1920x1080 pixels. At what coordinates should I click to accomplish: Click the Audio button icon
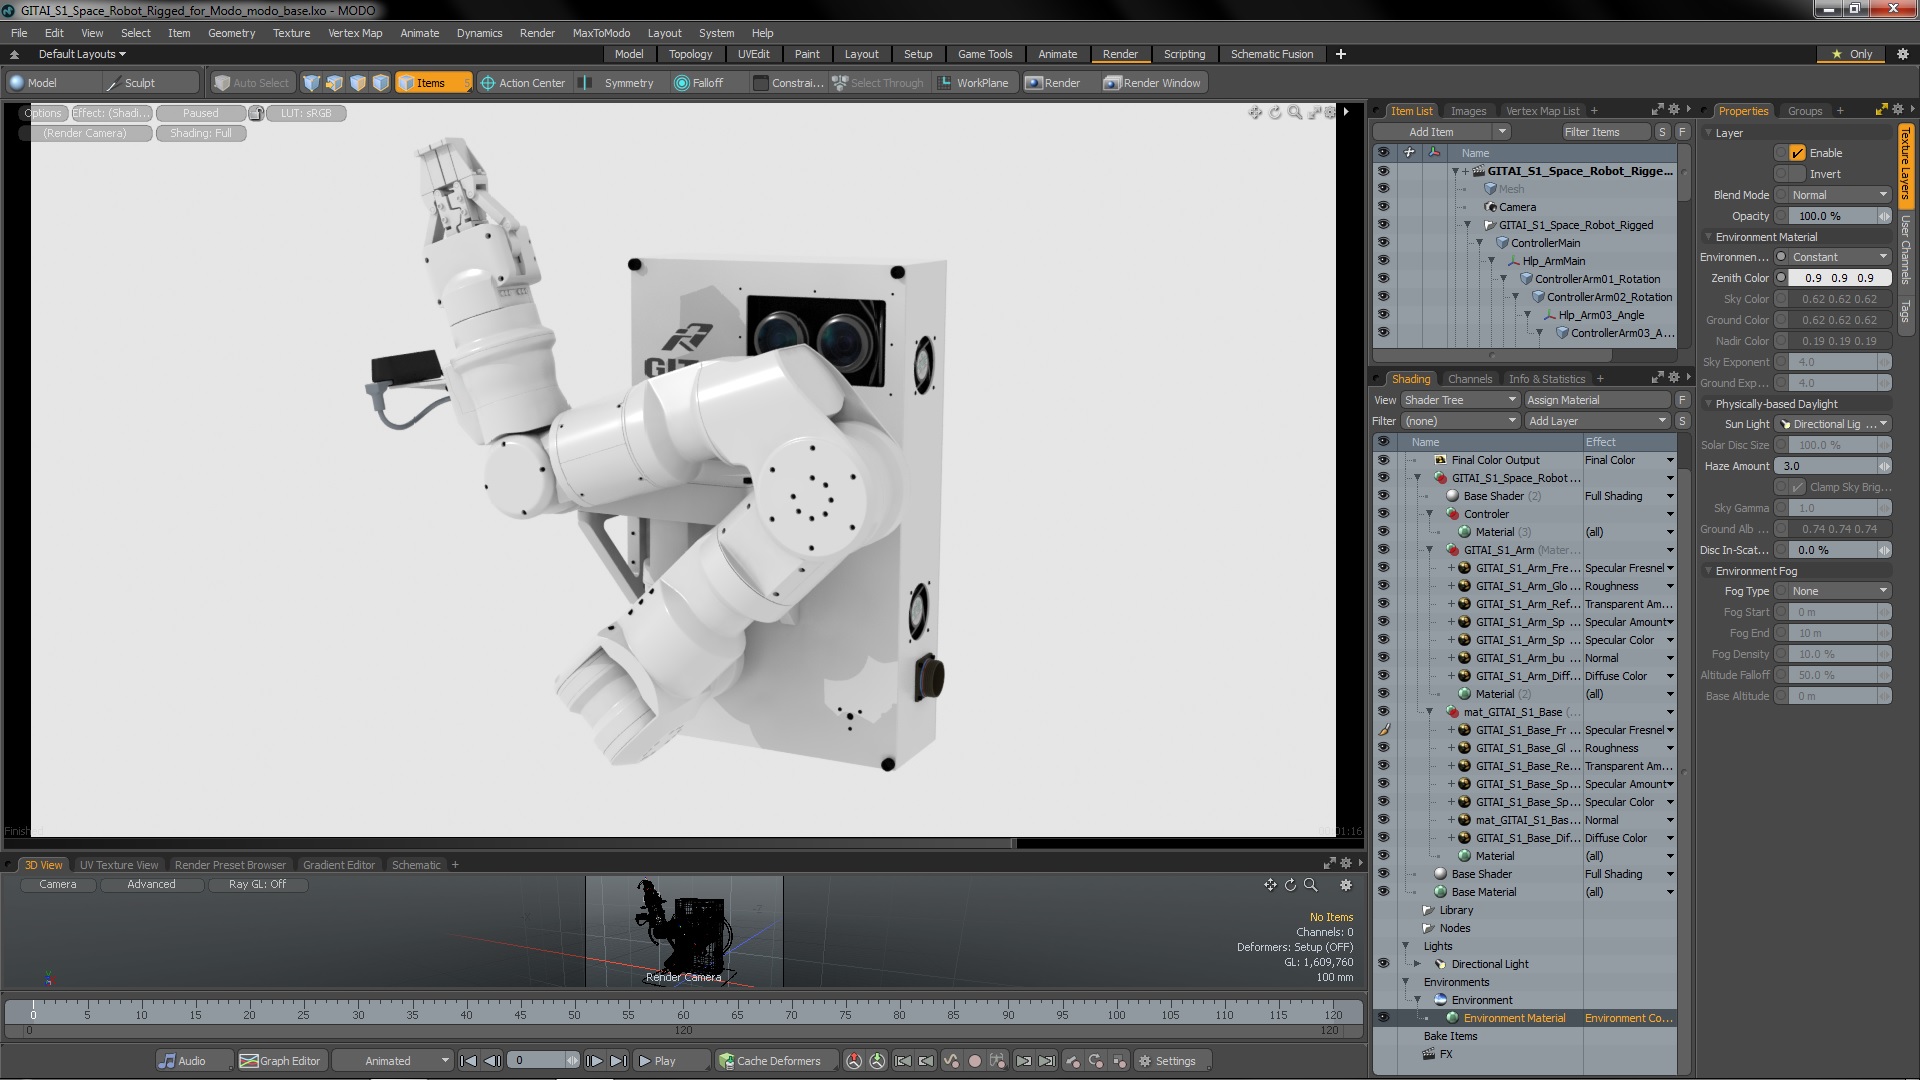point(169,1061)
